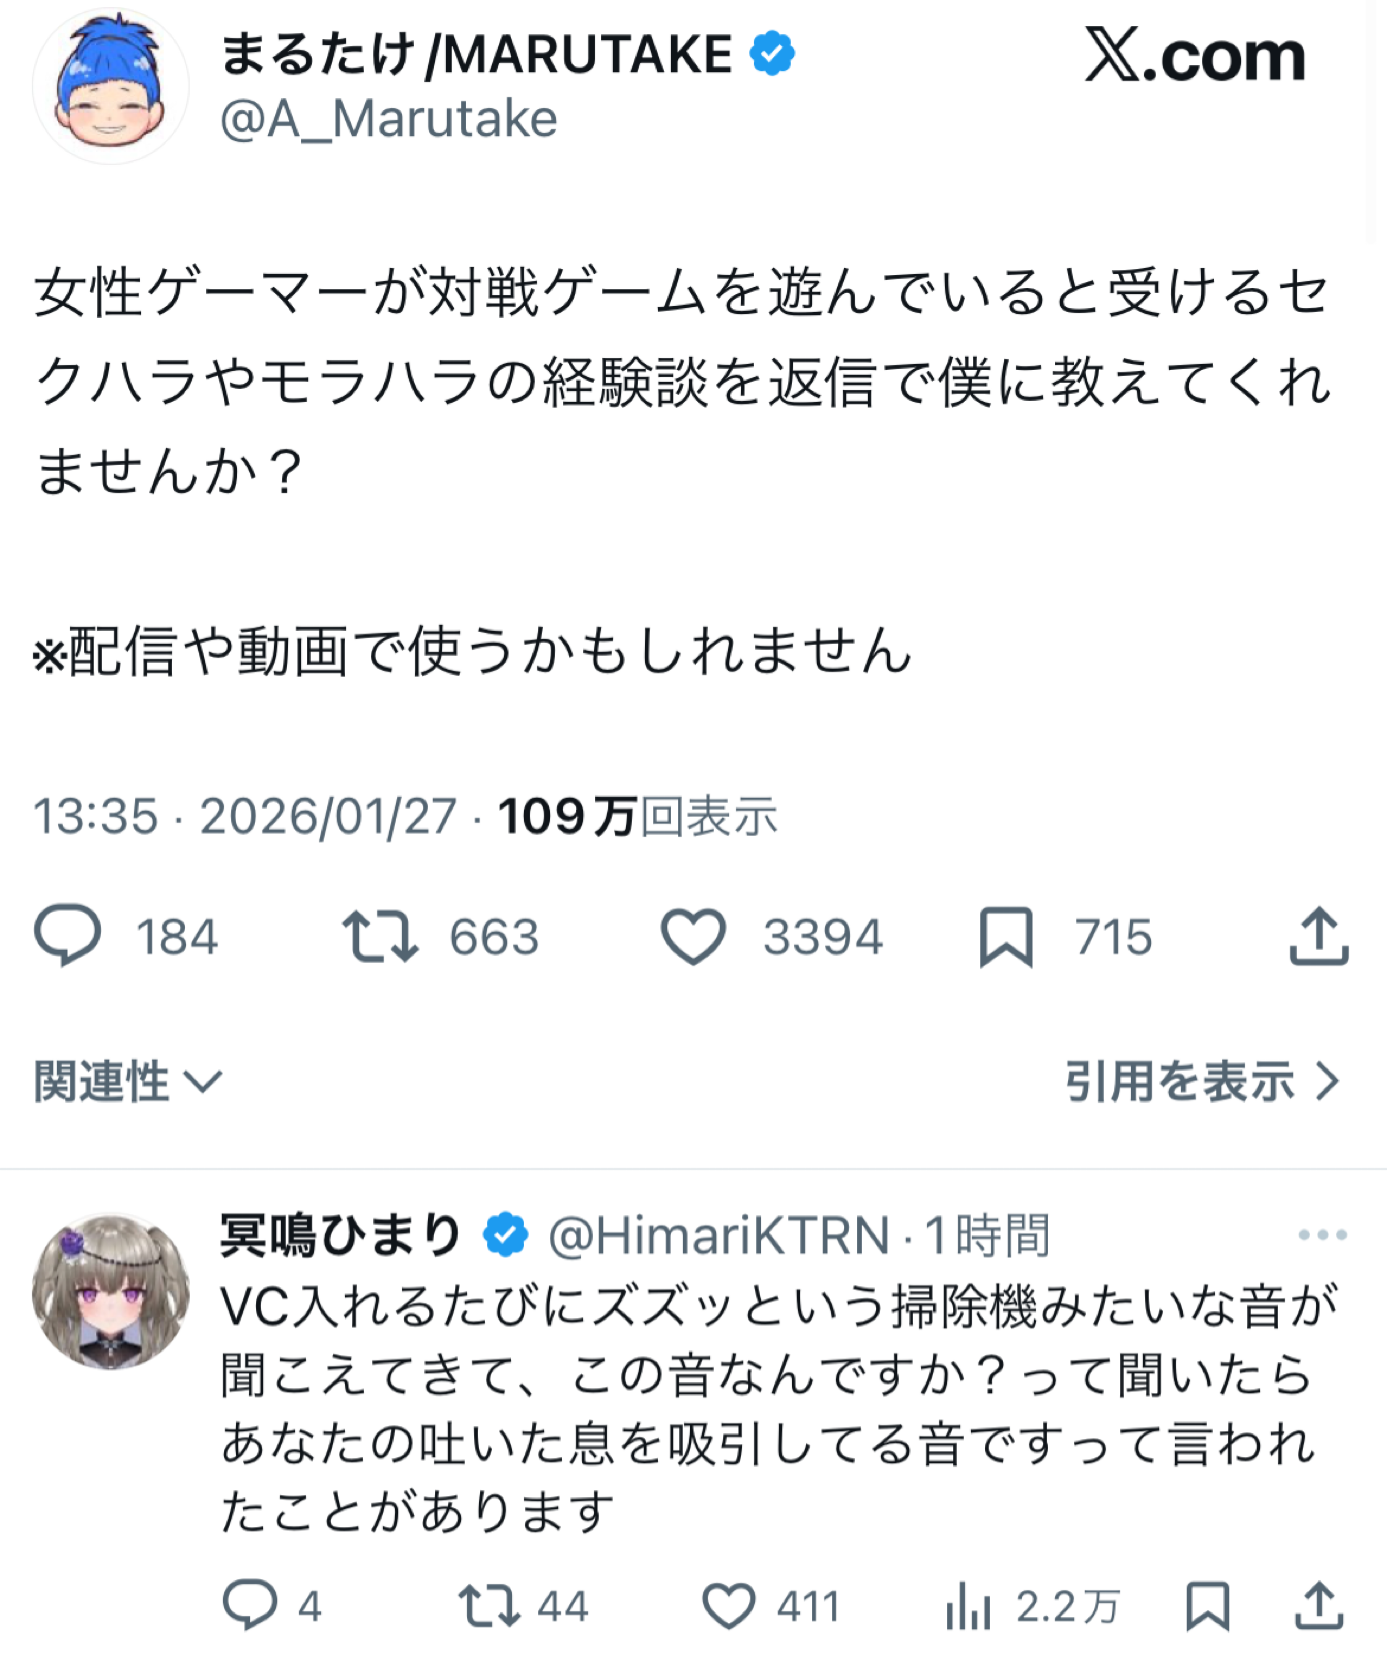Viewport: 1387px width, 1680px height.
Task: Open the three-dot menu on the reply
Action: coord(1322,1235)
